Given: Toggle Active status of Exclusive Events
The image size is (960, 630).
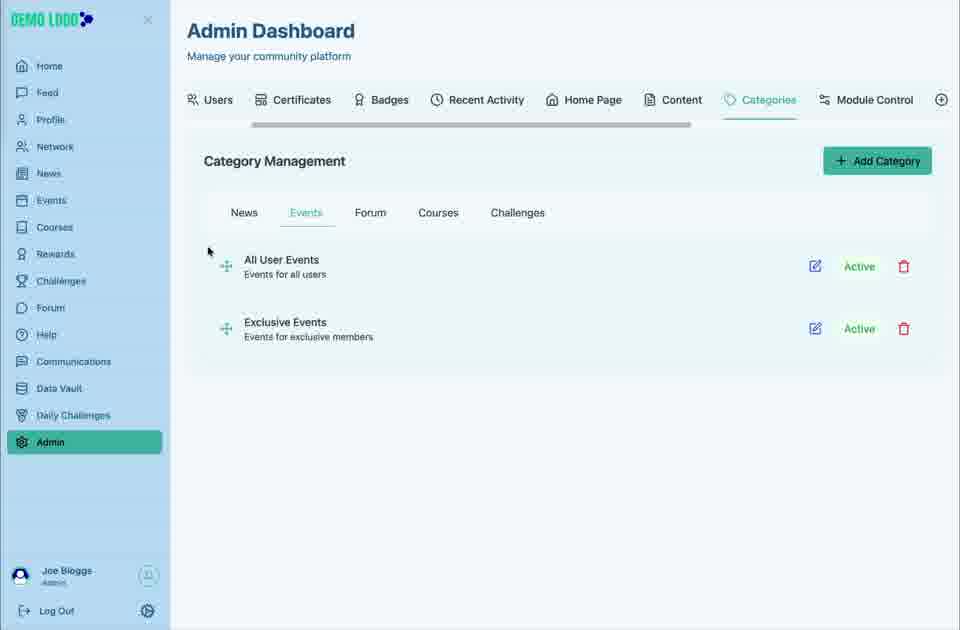Looking at the screenshot, I should coord(859,329).
